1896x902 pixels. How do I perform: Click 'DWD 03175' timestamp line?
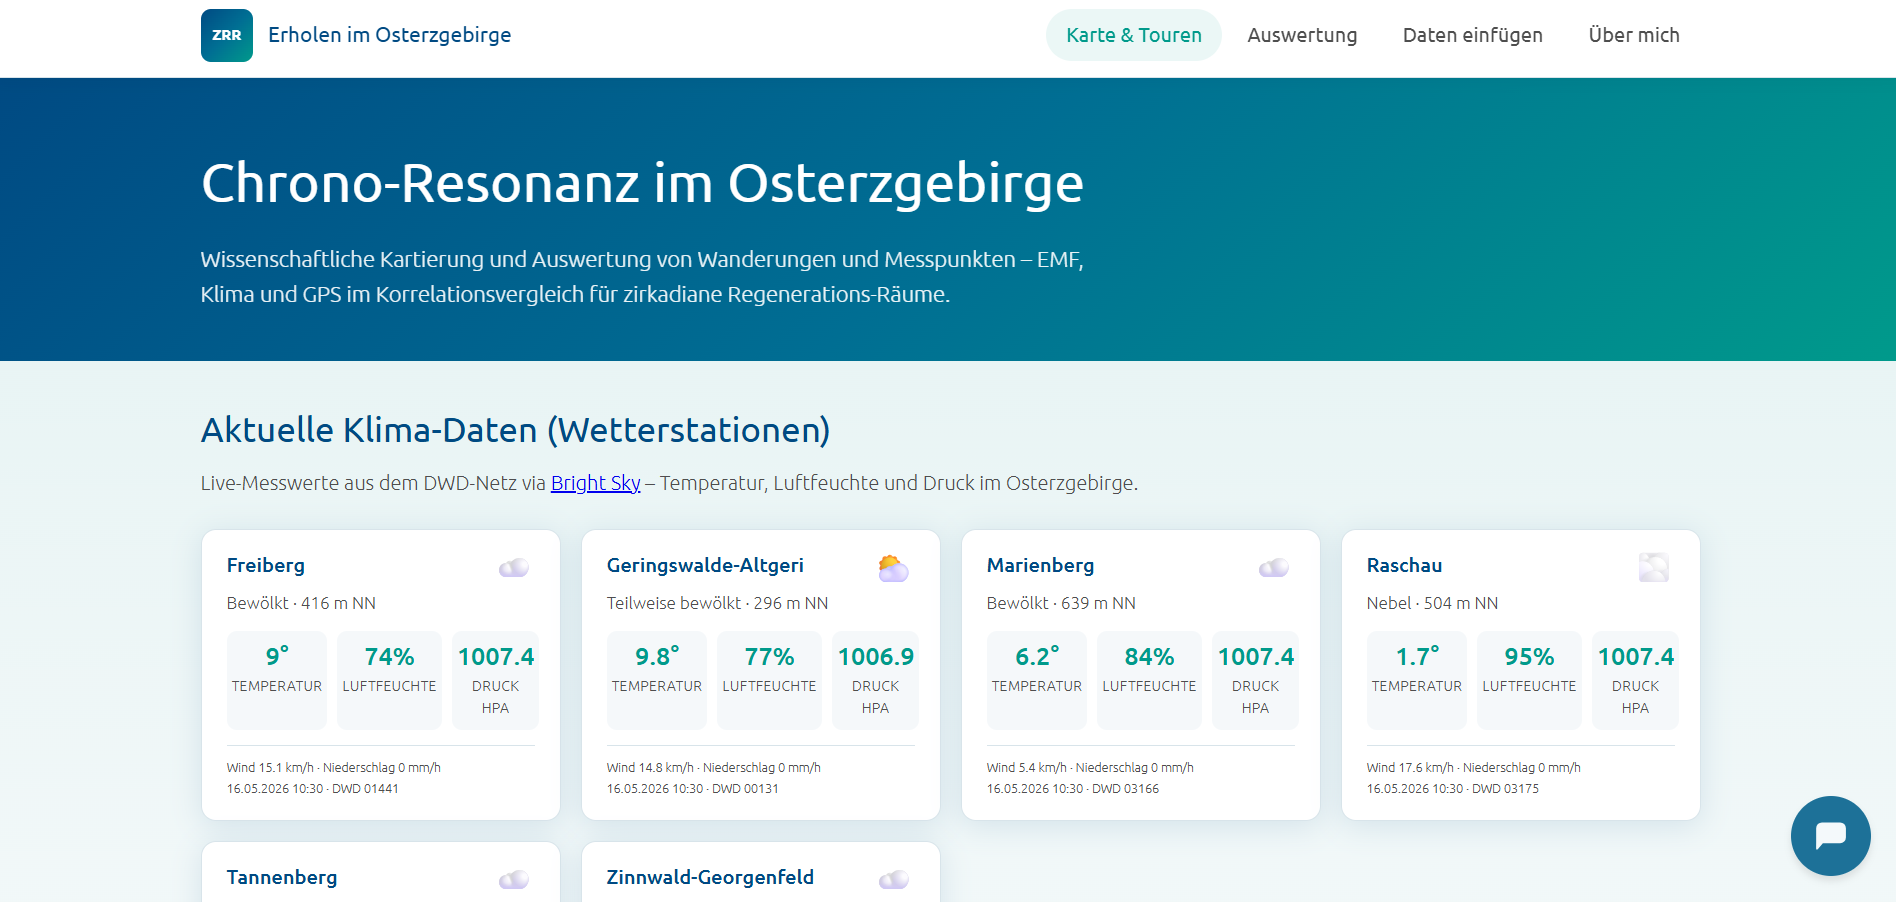[1453, 789]
